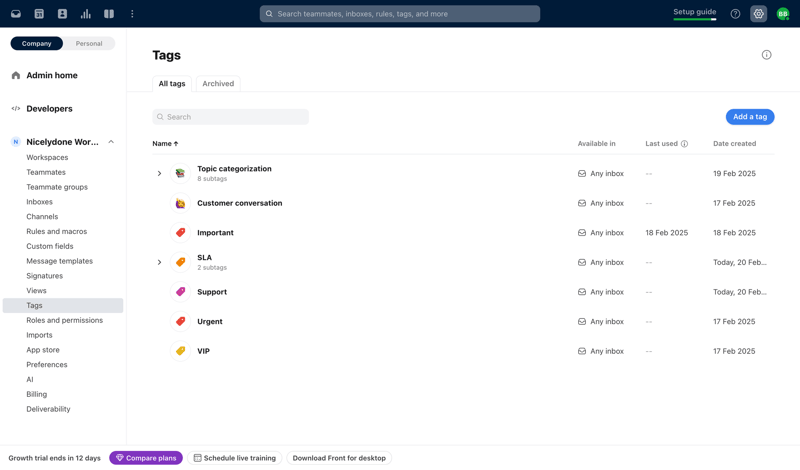The width and height of the screenshot is (800, 470).
Task: Open the knowledge base book icon
Action: pyautogui.click(x=109, y=14)
